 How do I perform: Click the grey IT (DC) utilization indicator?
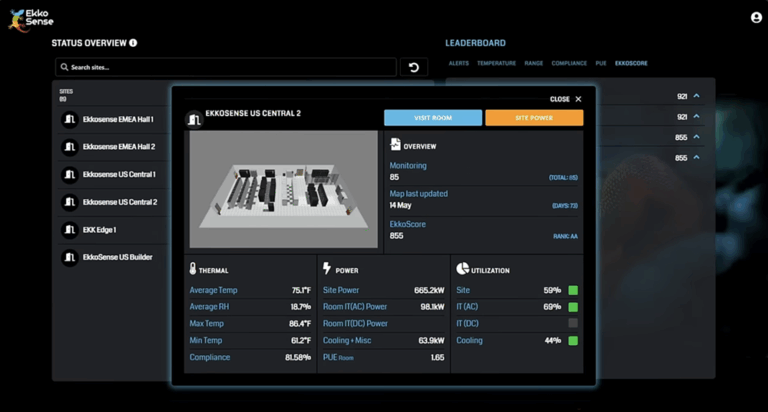click(573, 323)
